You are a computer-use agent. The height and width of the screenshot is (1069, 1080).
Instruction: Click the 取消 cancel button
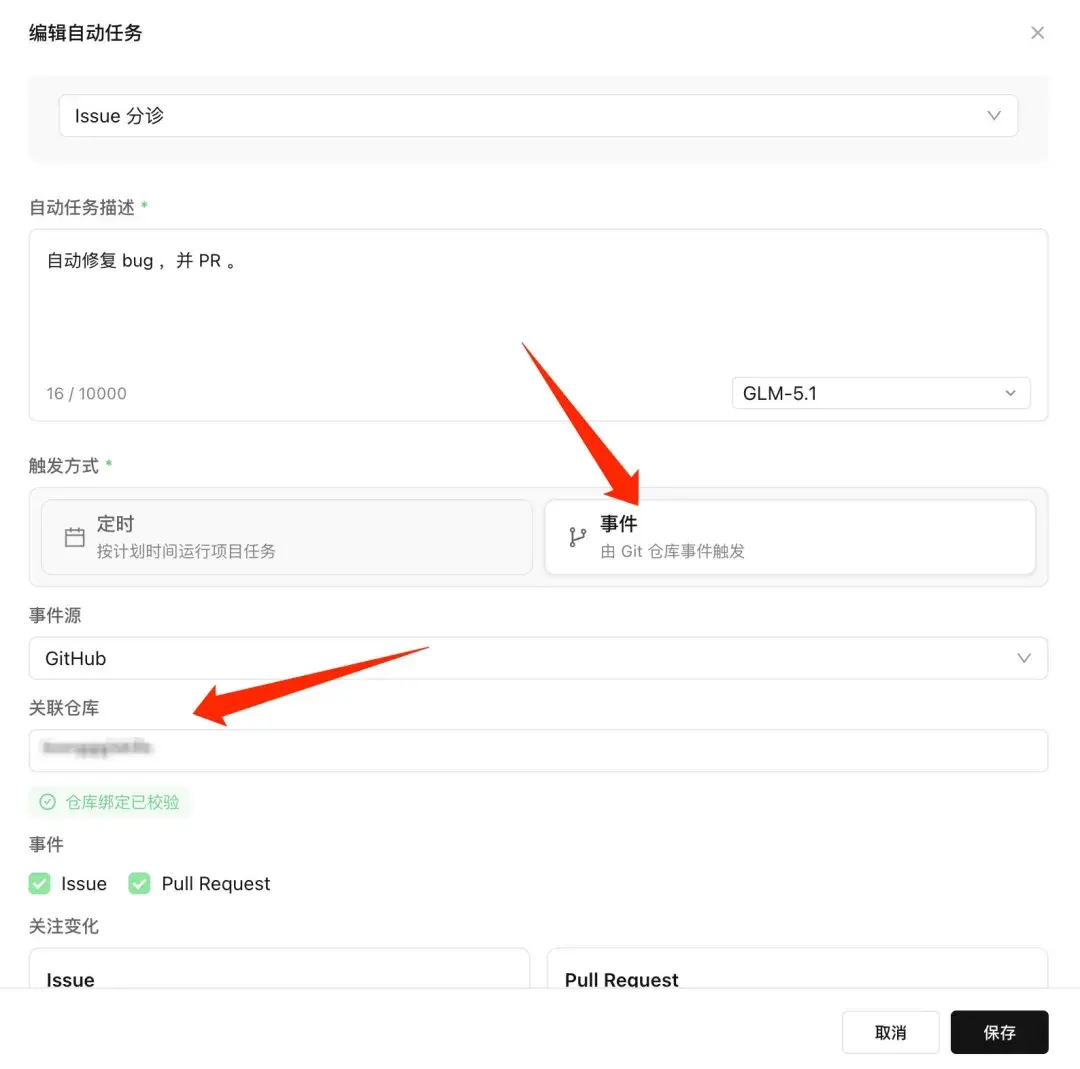click(890, 1032)
